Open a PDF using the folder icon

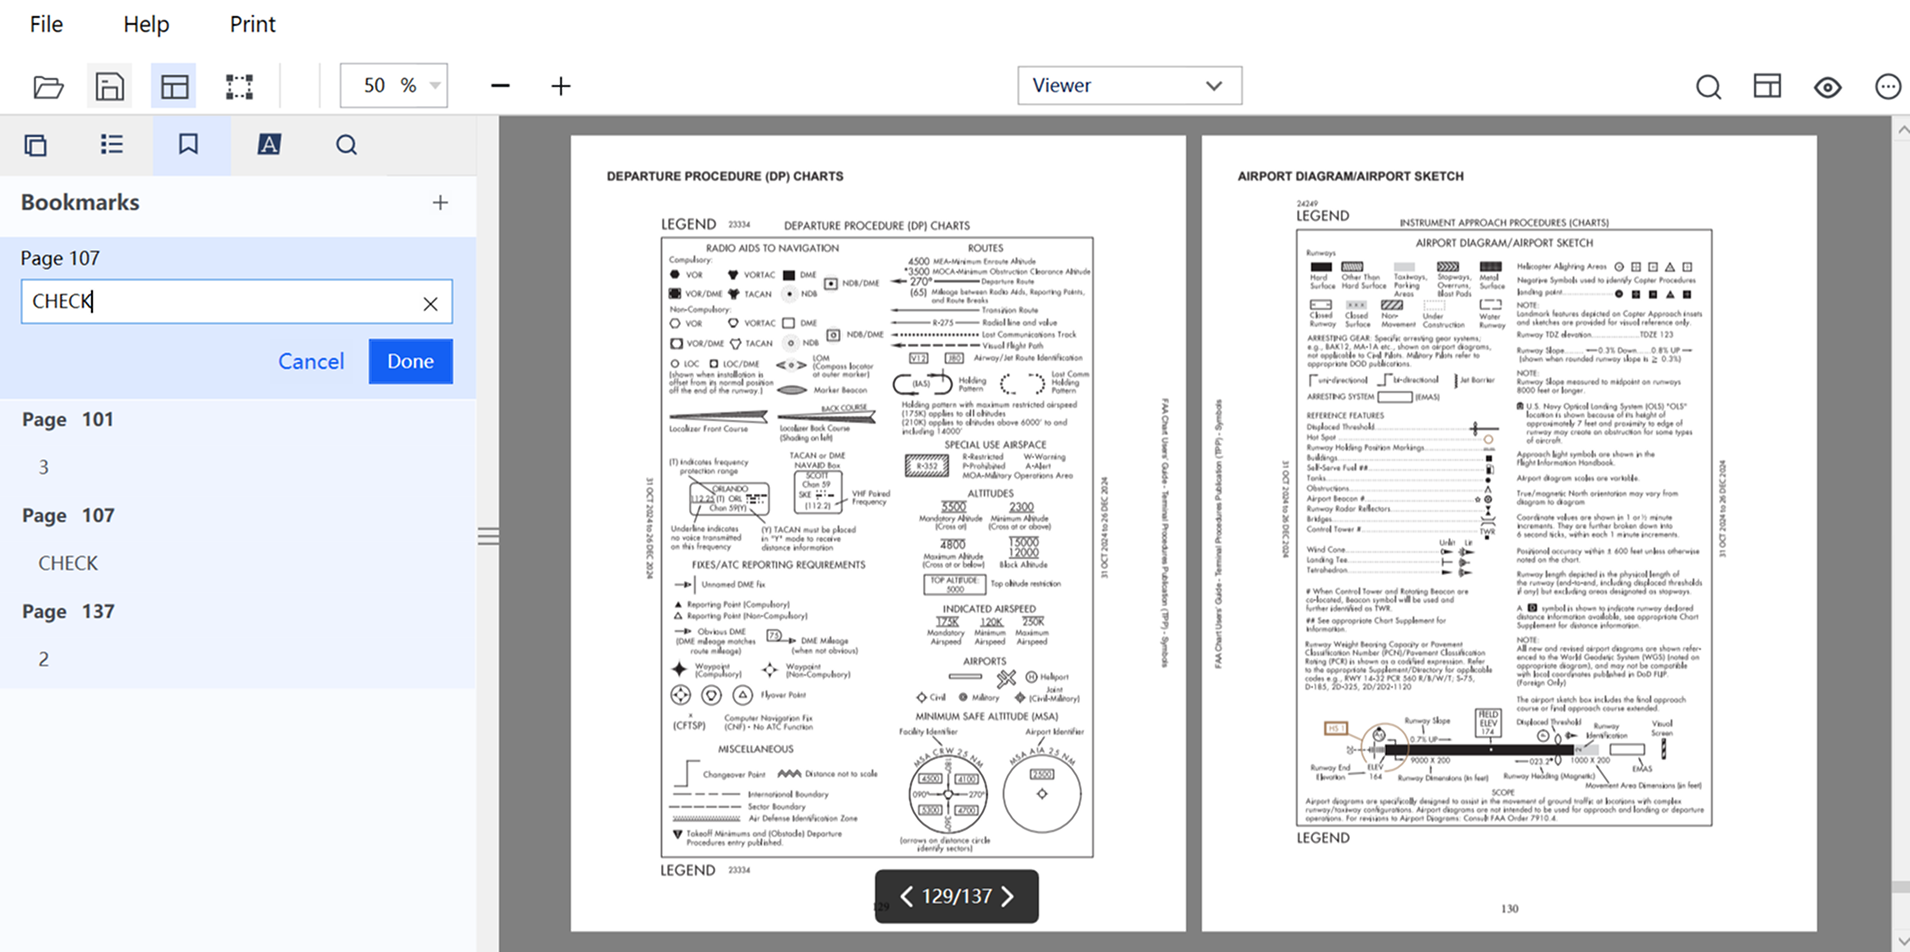[x=48, y=86]
